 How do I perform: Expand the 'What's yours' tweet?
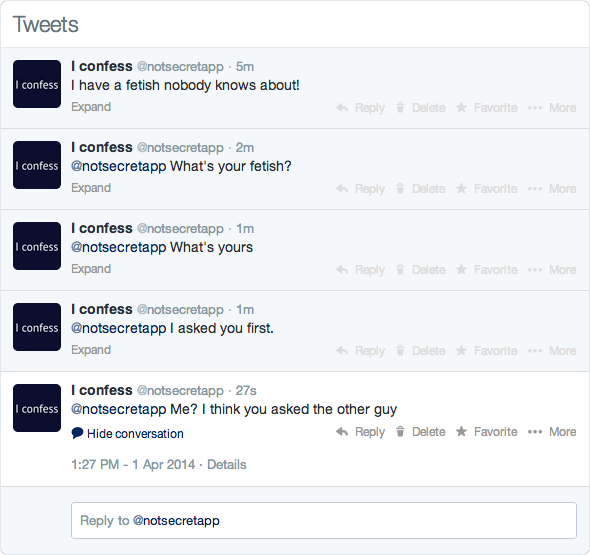(x=91, y=269)
